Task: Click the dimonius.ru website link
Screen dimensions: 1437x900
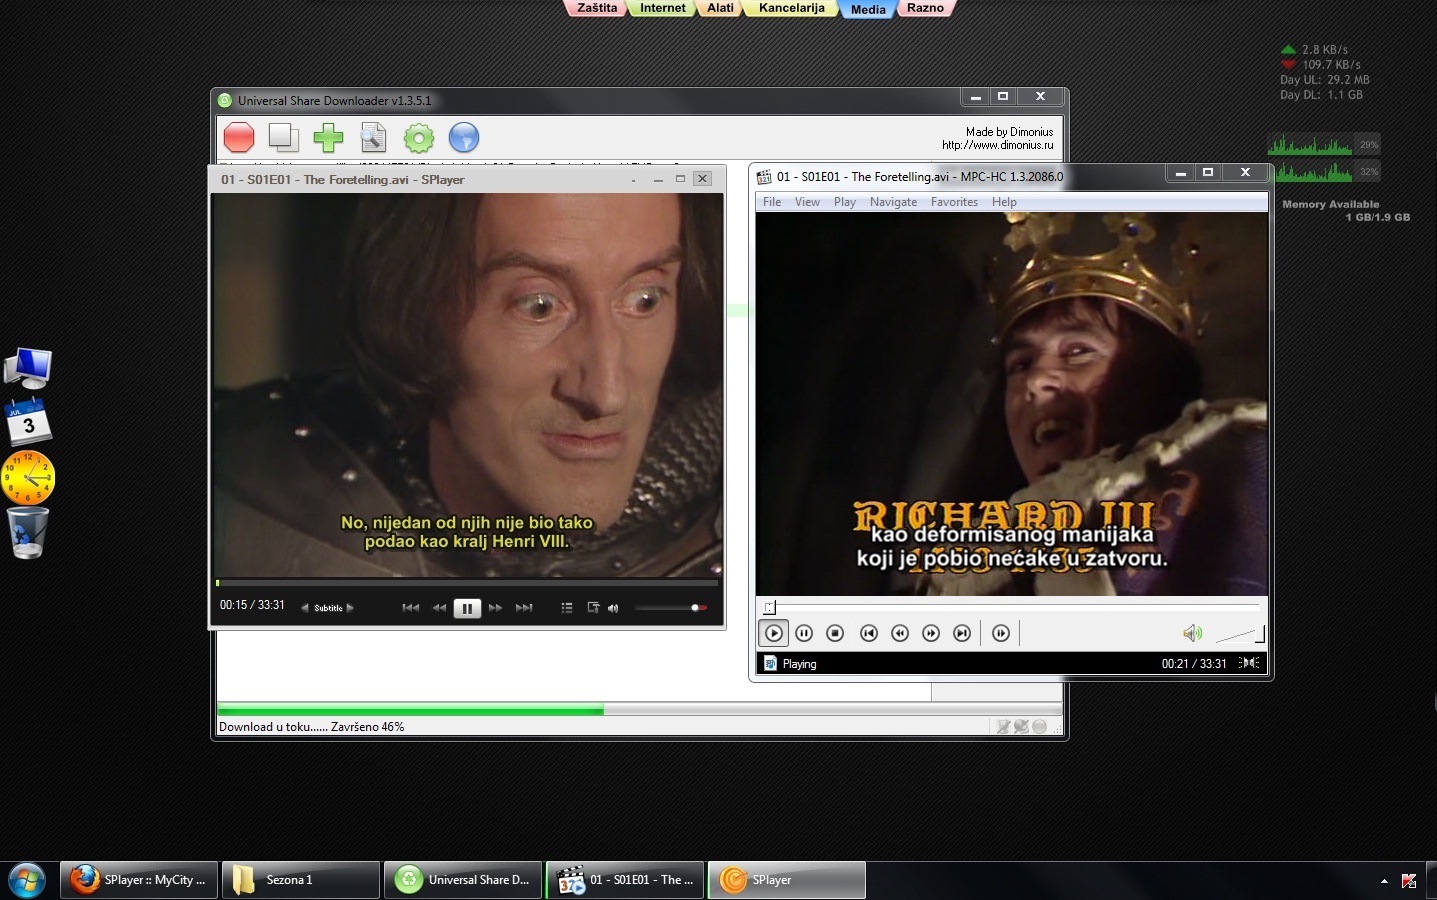Action: click(997, 145)
